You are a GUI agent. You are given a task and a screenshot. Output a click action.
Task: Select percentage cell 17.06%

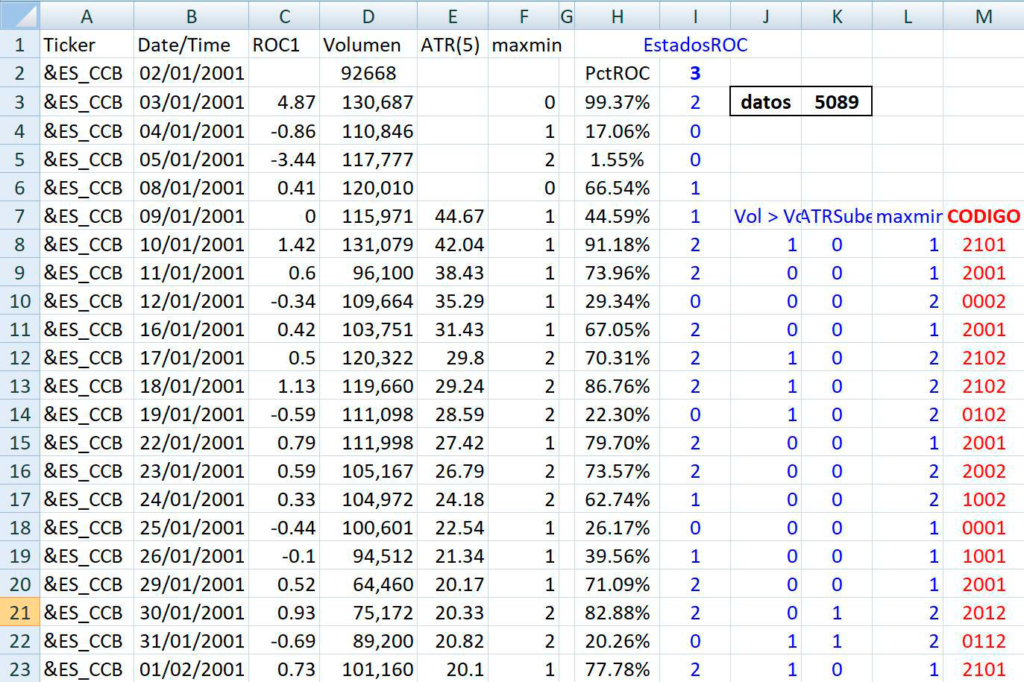tap(617, 131)
